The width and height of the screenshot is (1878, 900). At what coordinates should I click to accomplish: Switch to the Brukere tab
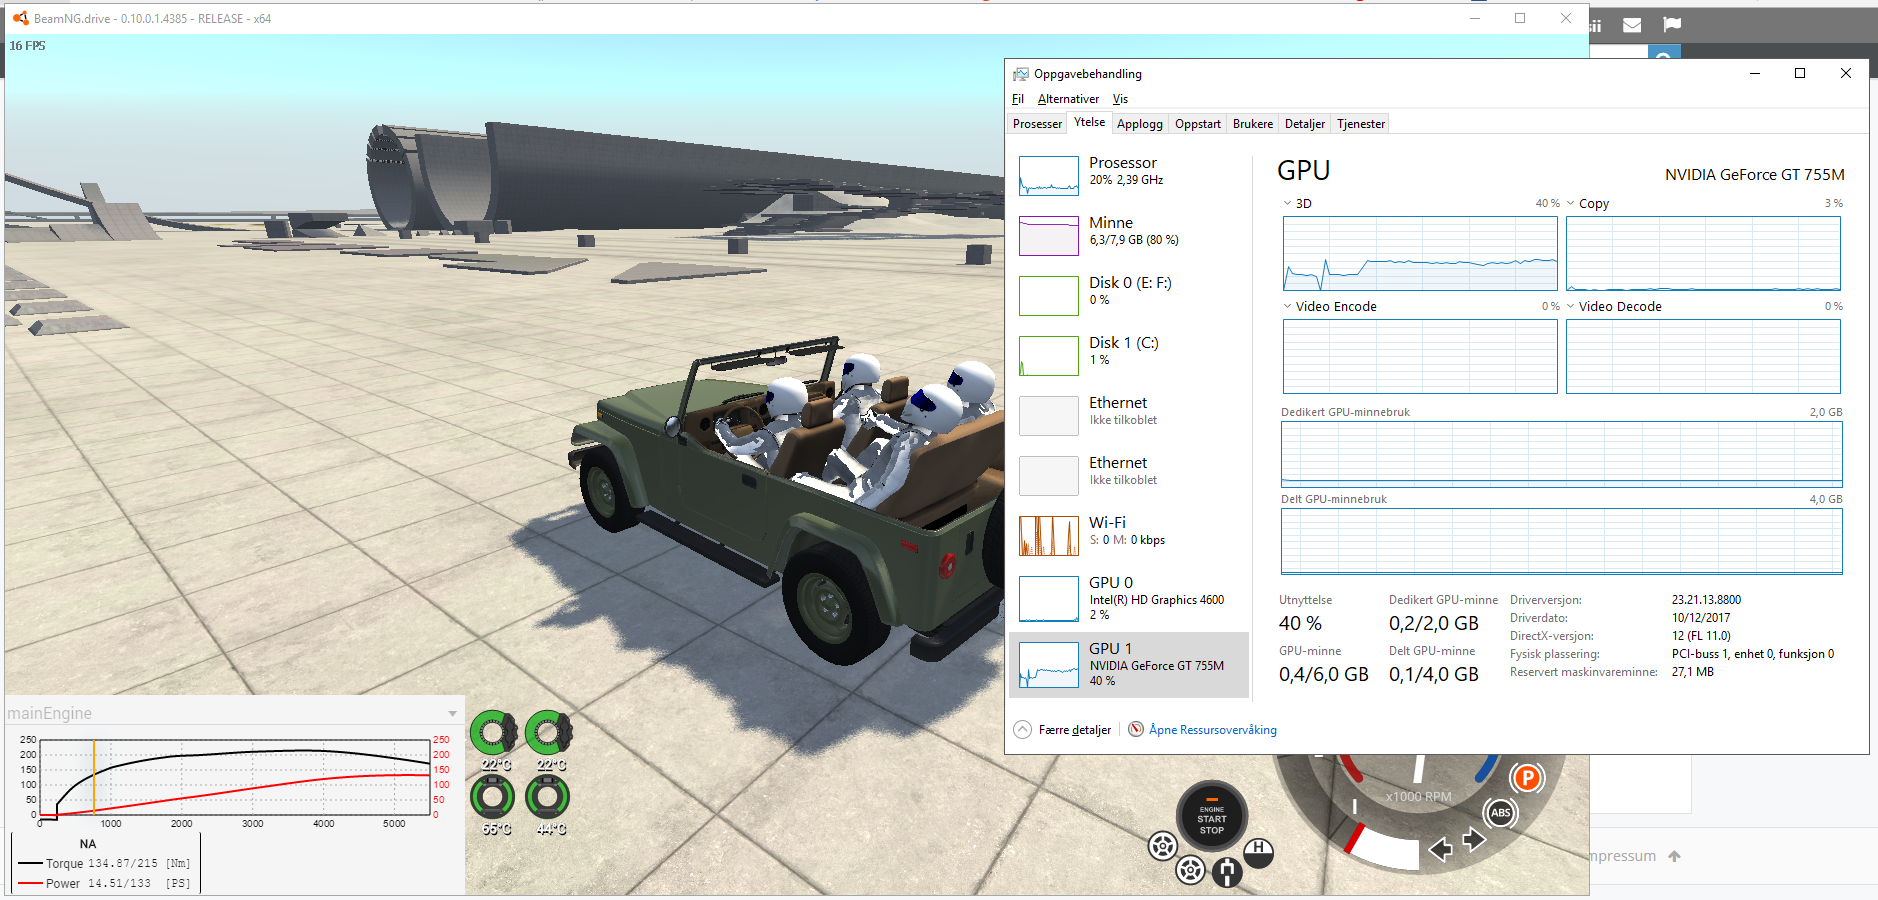click(x=1253, y=124)
